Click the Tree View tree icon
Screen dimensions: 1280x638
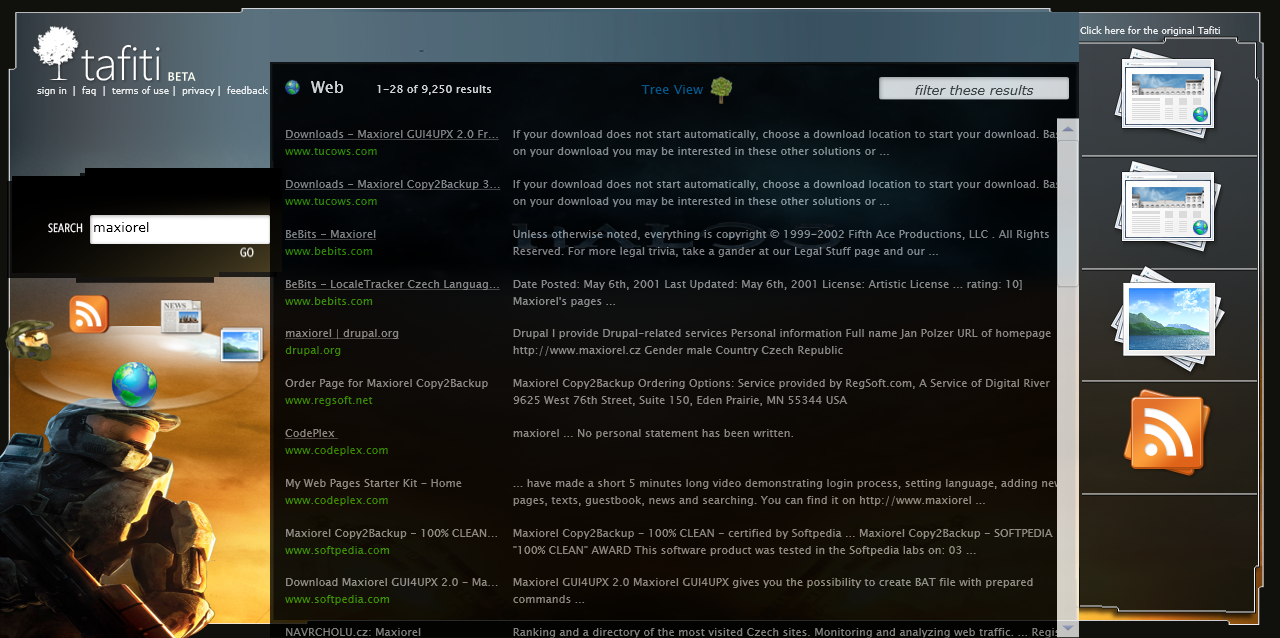[x=721, y=90]
